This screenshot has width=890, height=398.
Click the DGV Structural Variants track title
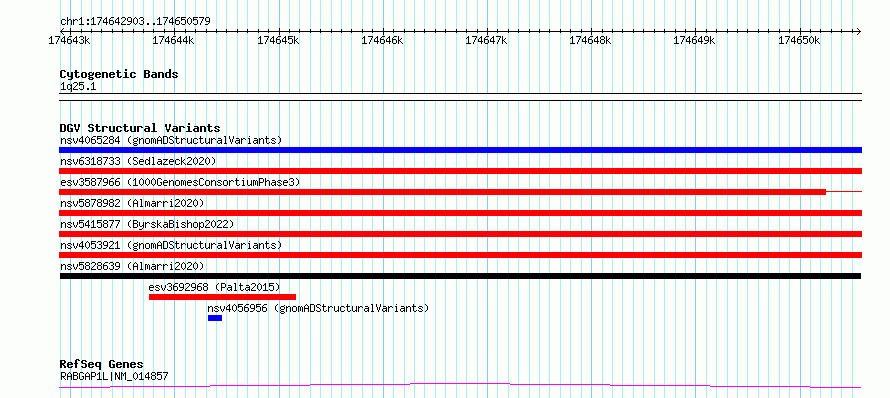click(140, 128)
